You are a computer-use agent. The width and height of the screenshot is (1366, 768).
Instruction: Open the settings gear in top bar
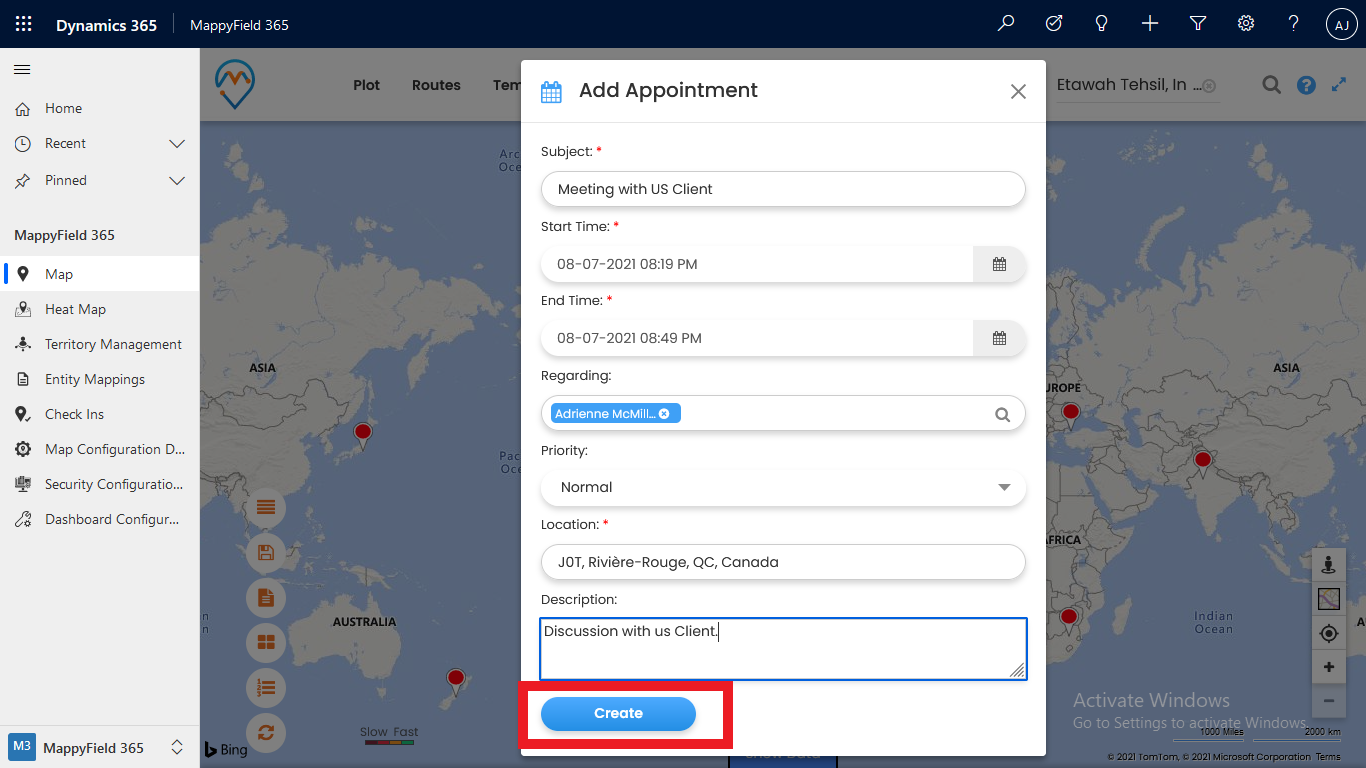[1246, 24]
